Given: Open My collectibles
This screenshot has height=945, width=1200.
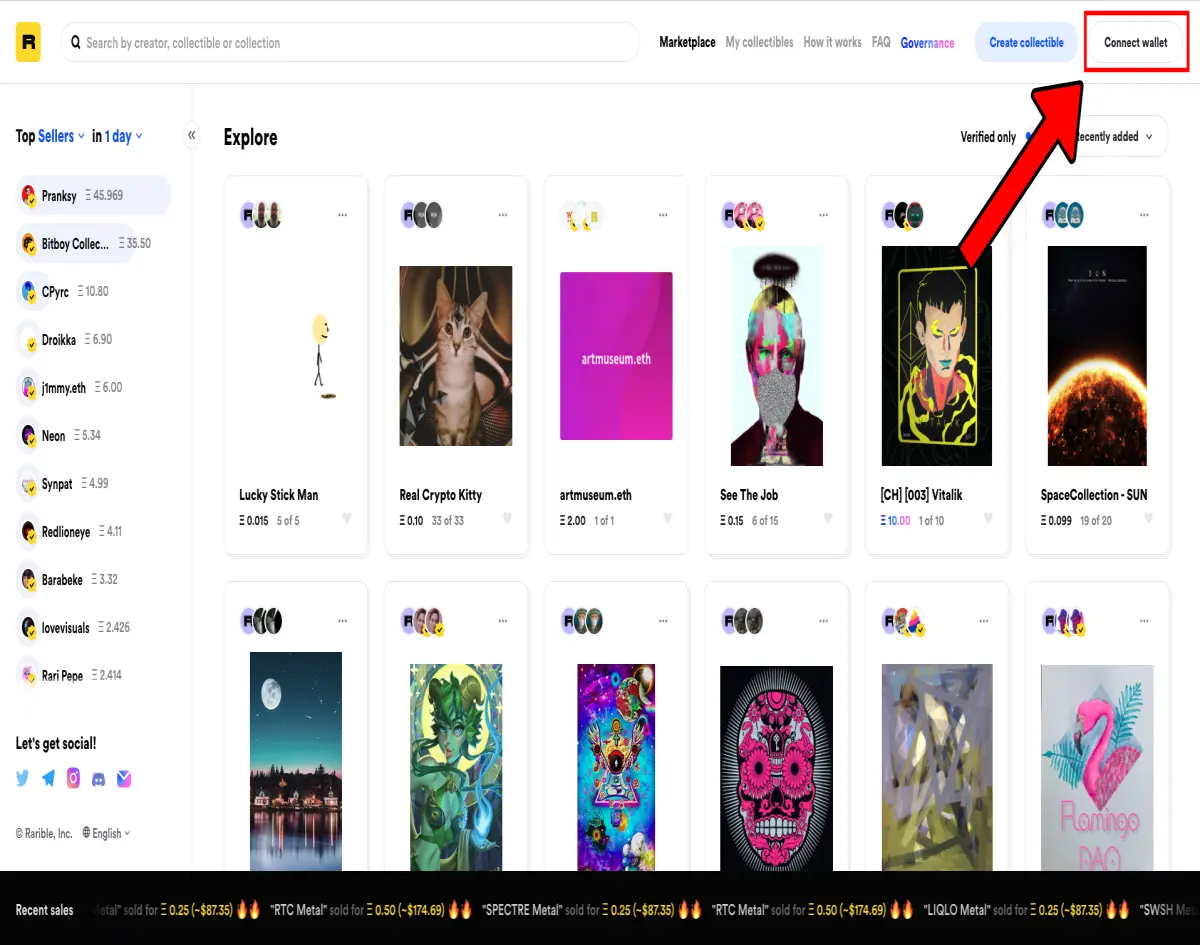Looking at the screenshot, I should point(759,42).
